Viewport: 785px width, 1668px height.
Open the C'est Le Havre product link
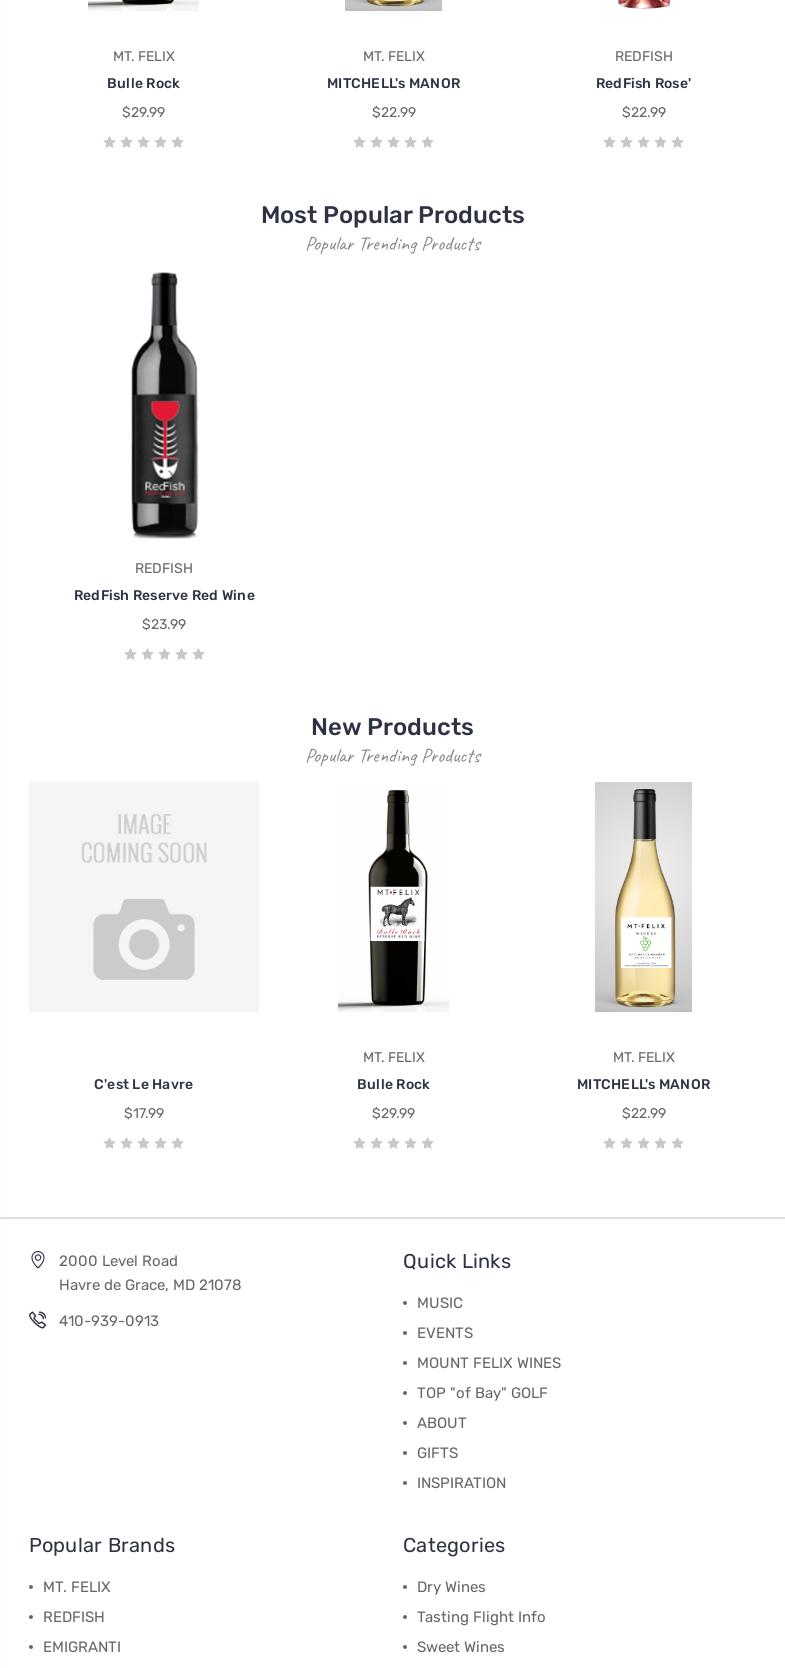coord(144,1084)
